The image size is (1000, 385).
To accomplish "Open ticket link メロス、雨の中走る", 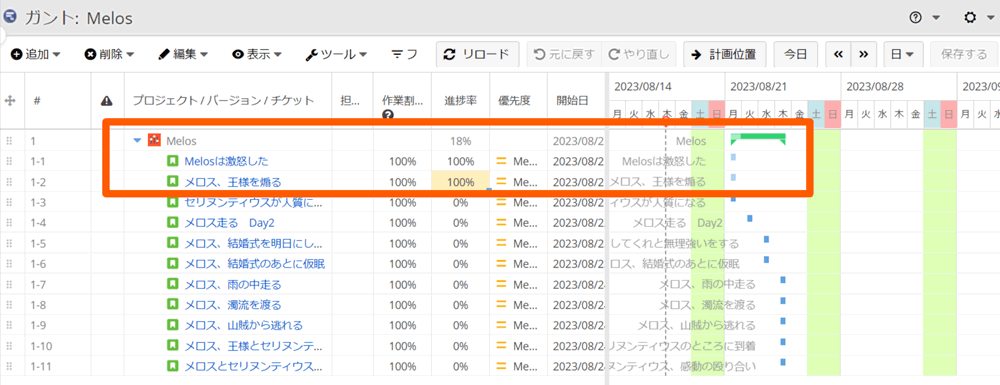I will [x=232, y=285].
